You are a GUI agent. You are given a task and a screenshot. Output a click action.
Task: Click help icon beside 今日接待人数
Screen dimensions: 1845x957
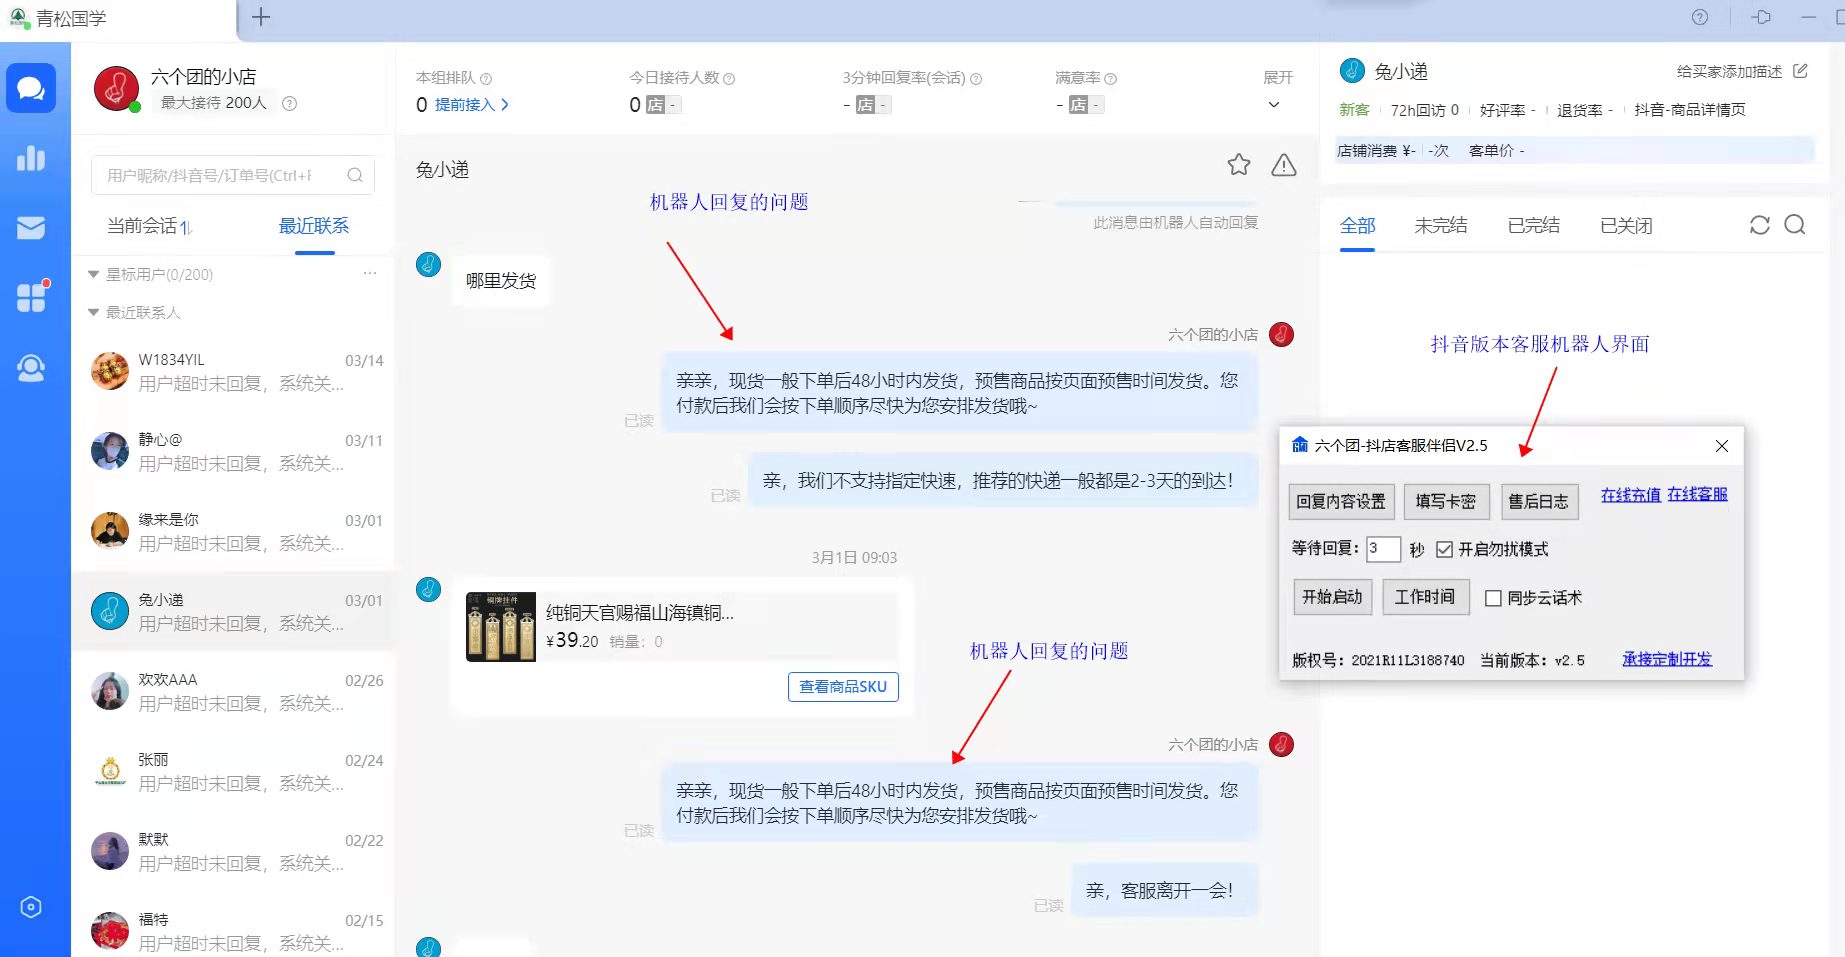[729, 78]
